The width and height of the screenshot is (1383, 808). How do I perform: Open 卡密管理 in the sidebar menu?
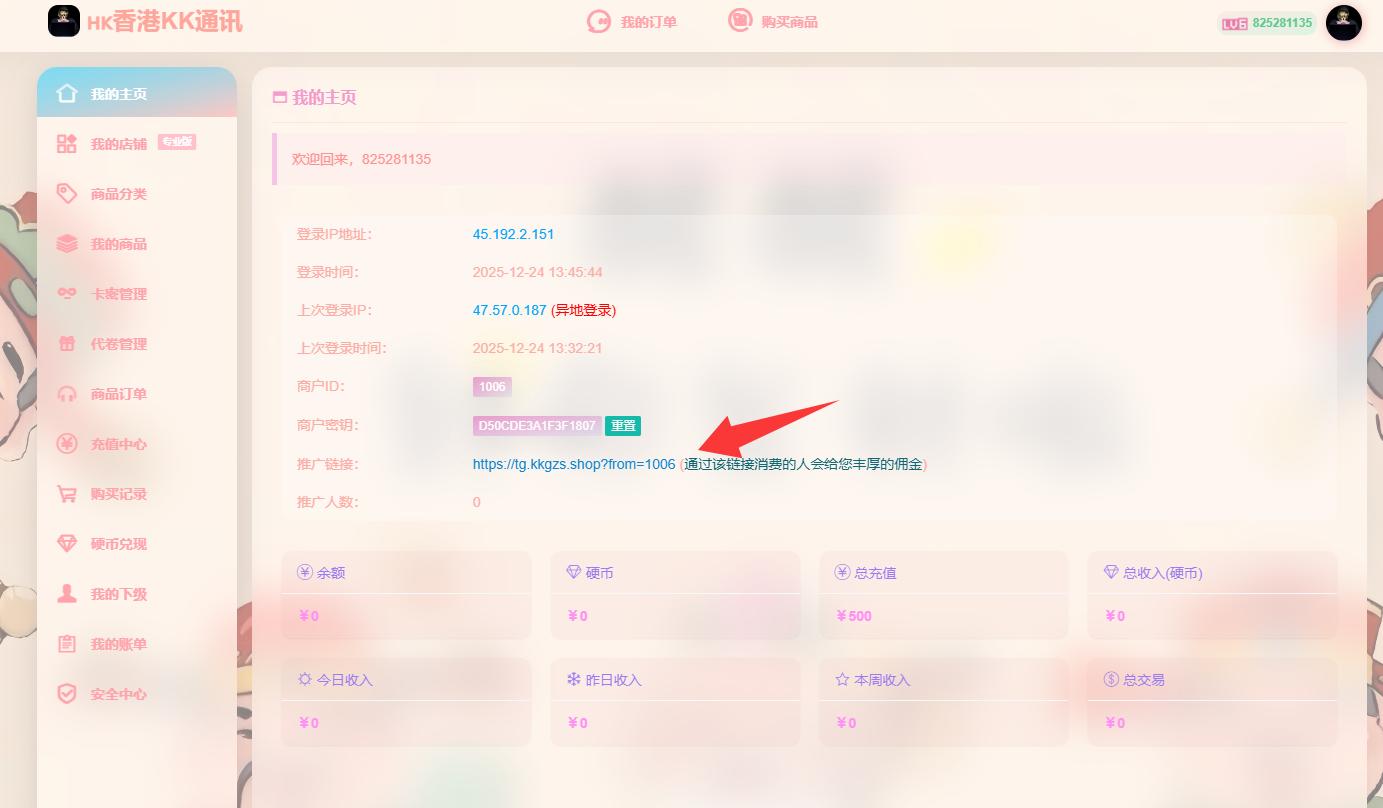[118, 294]
